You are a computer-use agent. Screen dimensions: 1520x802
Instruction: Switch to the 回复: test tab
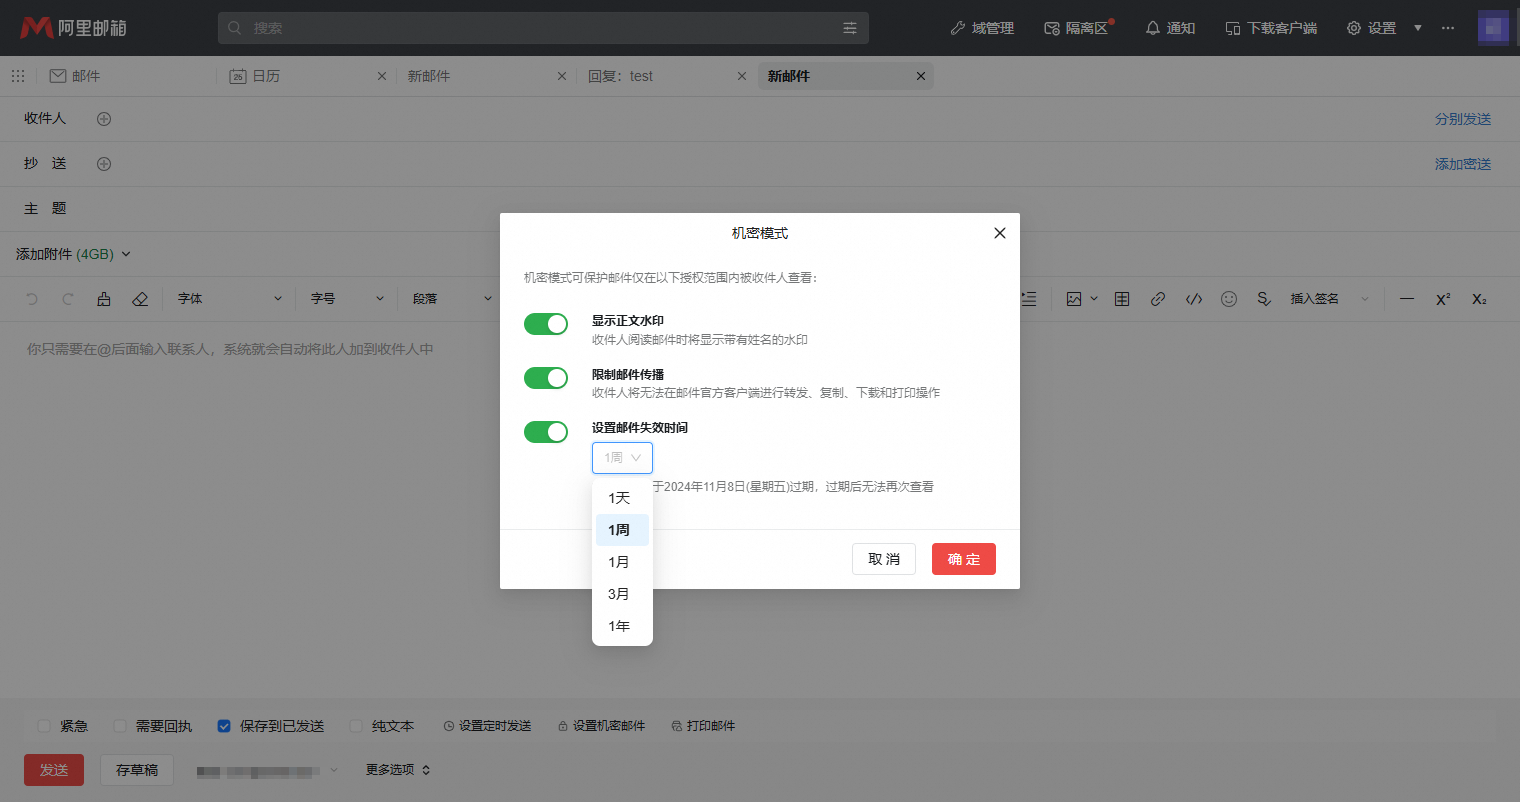pyautogui.click(x=620, y=76)
